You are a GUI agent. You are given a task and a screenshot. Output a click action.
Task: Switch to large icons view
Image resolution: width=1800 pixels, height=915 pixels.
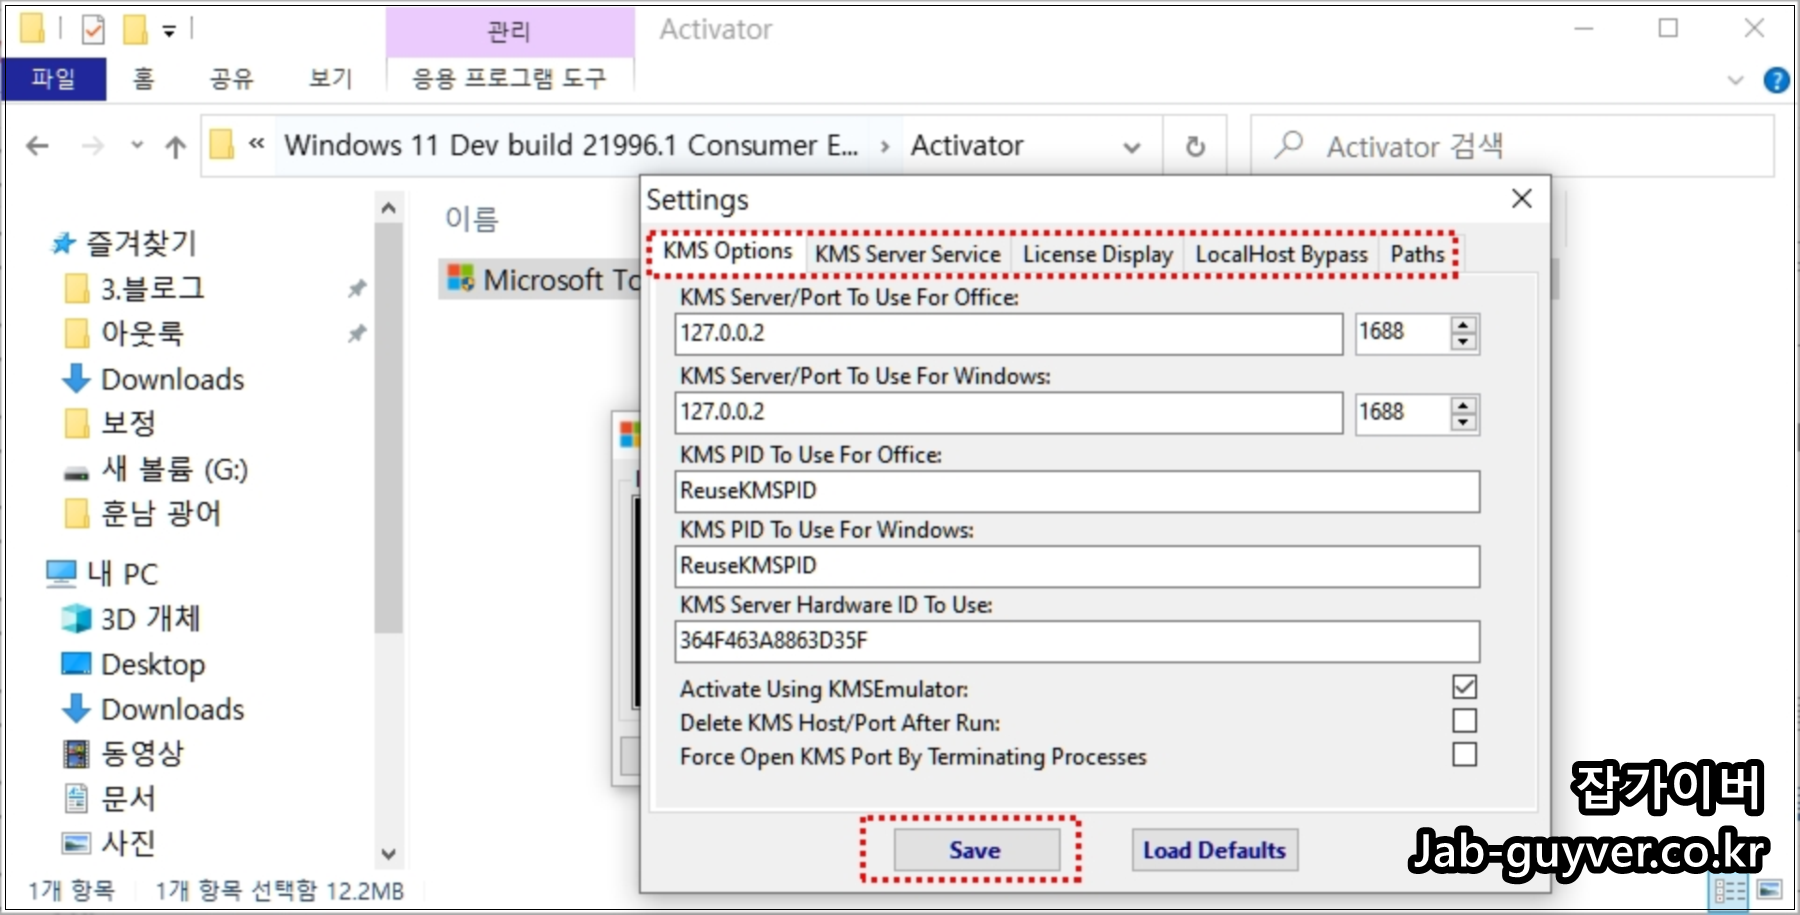point(1769,890)
